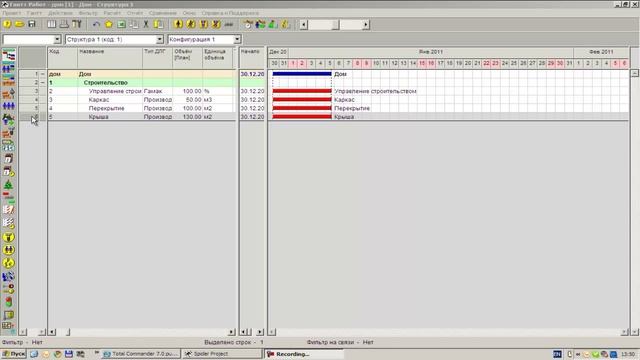The height and width of the screenshot is (360, 640).
Task: Click the Recording taskbar item
Action: pos(303,354)
